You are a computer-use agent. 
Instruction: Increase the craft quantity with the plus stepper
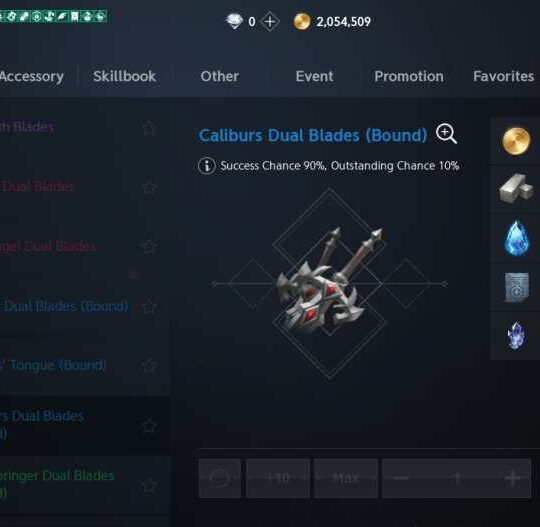[513, 478]
